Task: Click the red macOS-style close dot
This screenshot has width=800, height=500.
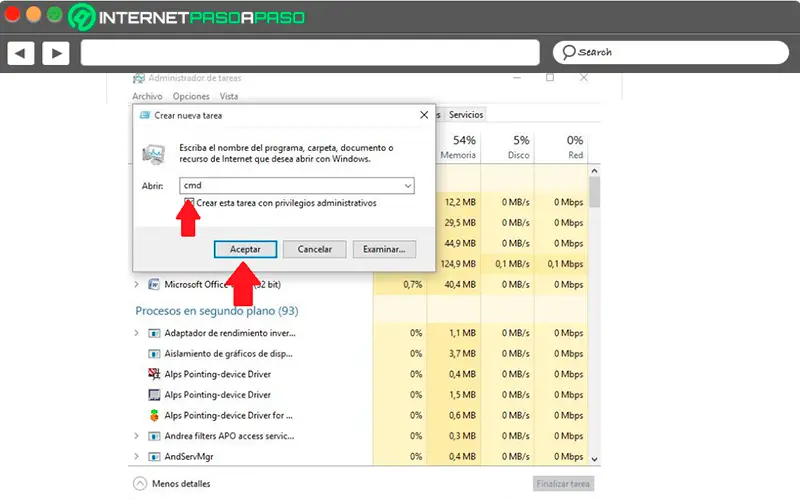Action: 12,14
